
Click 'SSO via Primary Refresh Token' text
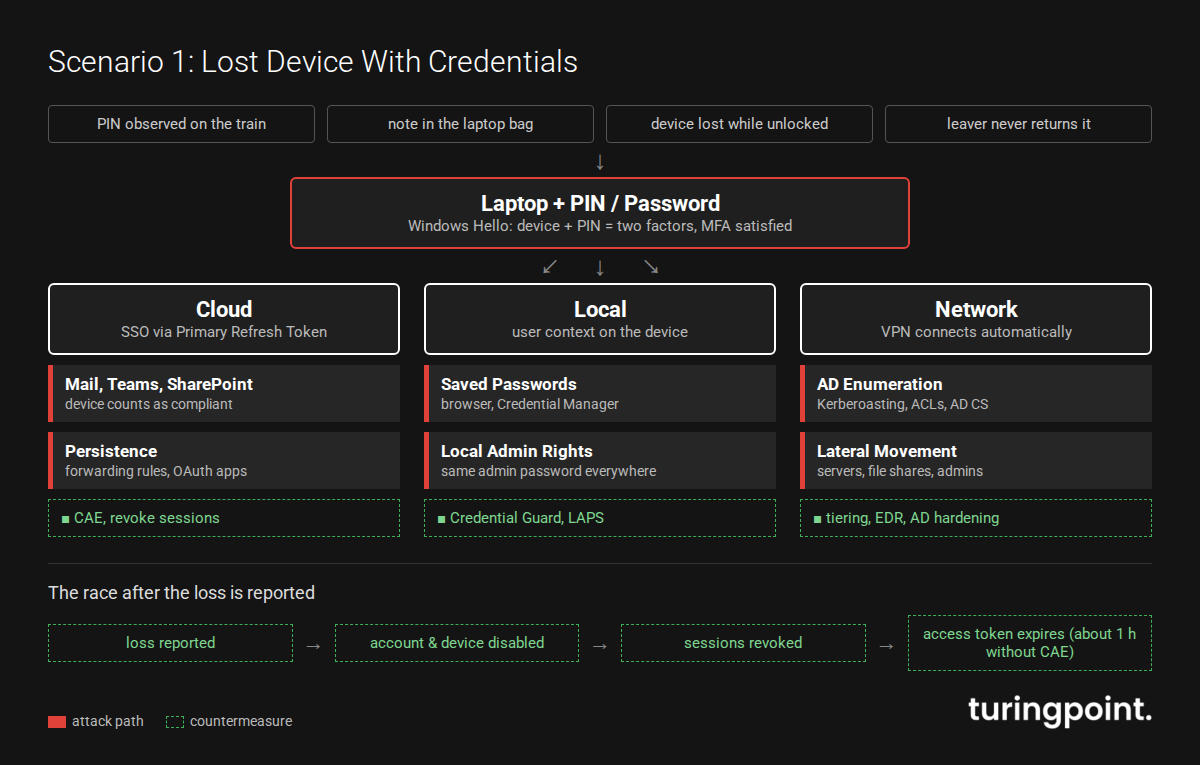224,332
